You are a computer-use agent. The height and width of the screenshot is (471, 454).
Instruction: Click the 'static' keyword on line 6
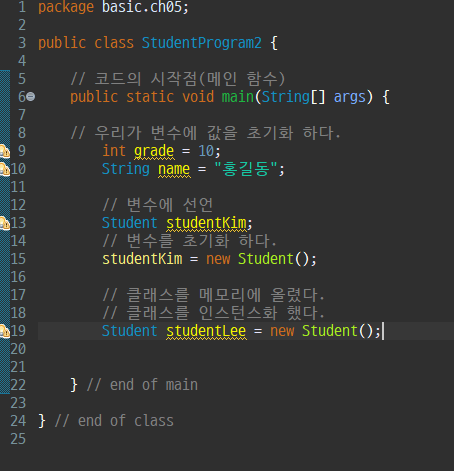(150, 97)
